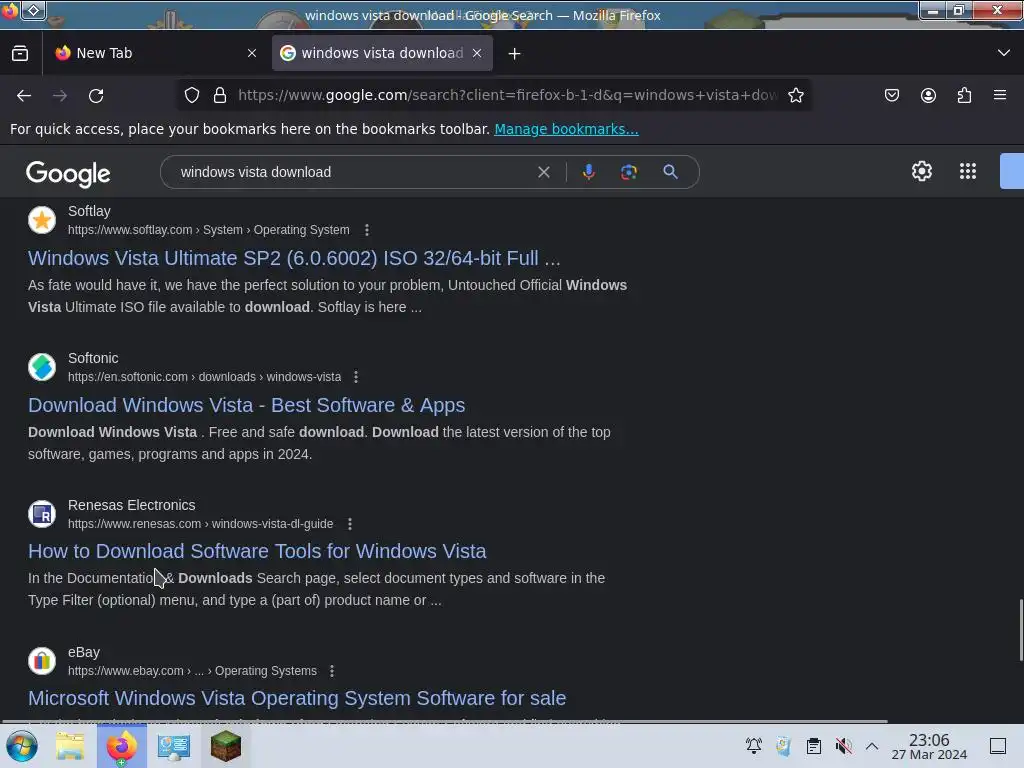Viewport: 1024px width, 768px height.
Task: Click the eBay favicon
Action: (42, 661)
